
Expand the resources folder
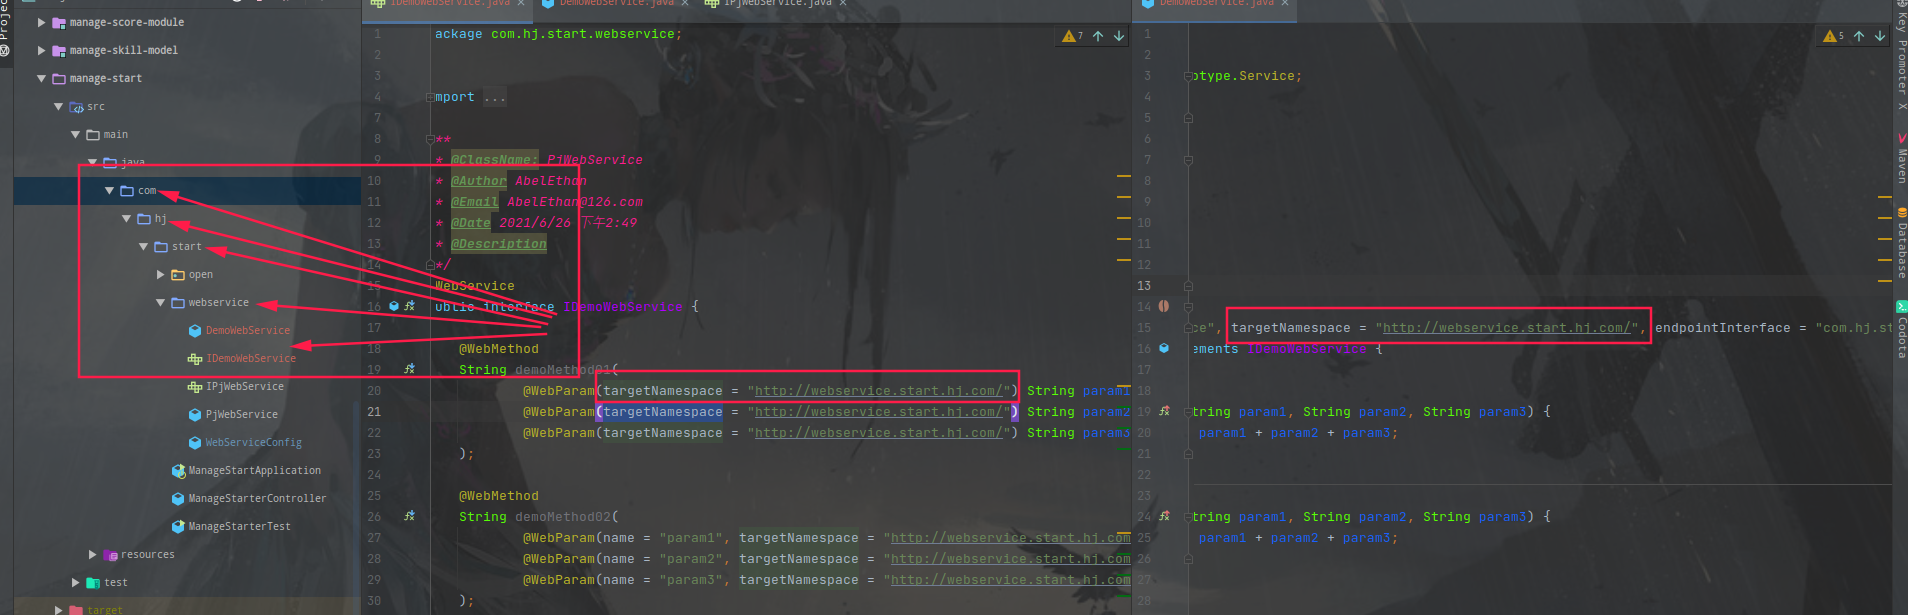[92, 554]
